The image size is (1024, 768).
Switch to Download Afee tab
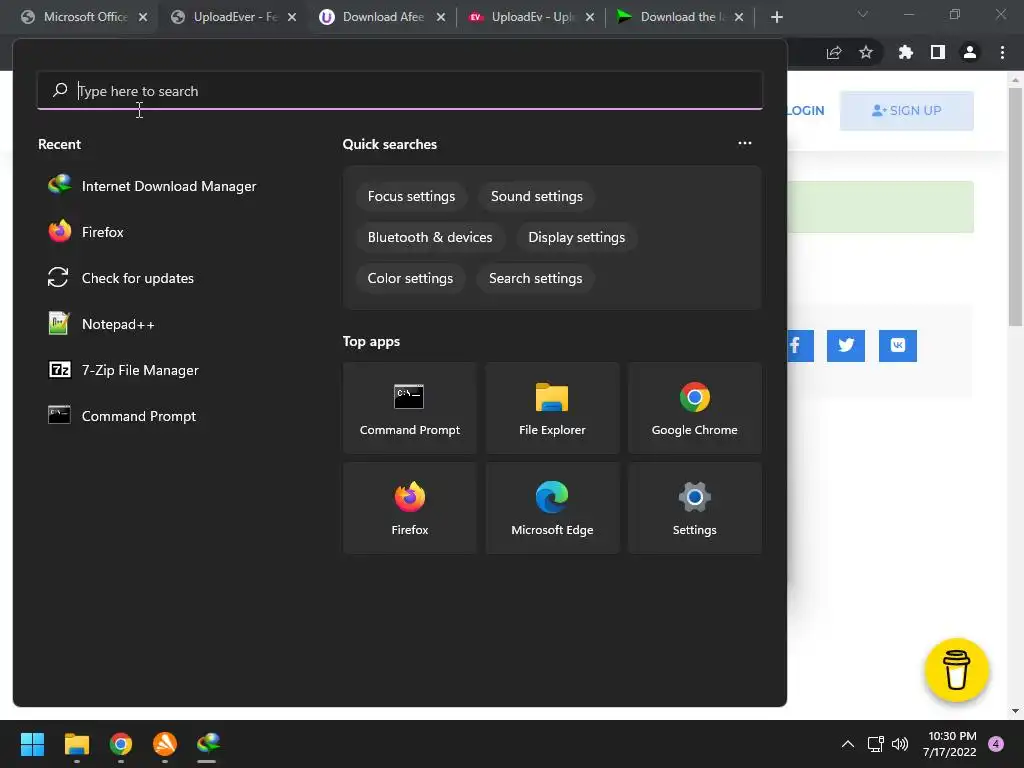(383, 17)
